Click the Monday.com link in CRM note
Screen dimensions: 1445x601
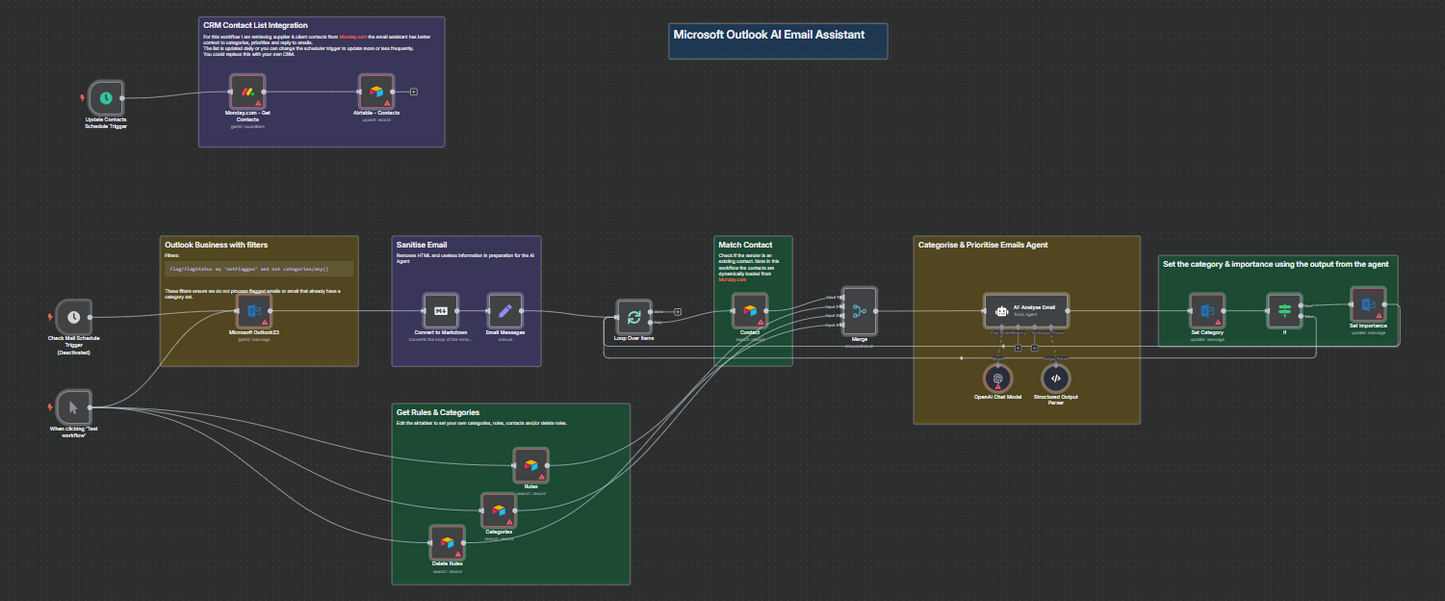353,37
